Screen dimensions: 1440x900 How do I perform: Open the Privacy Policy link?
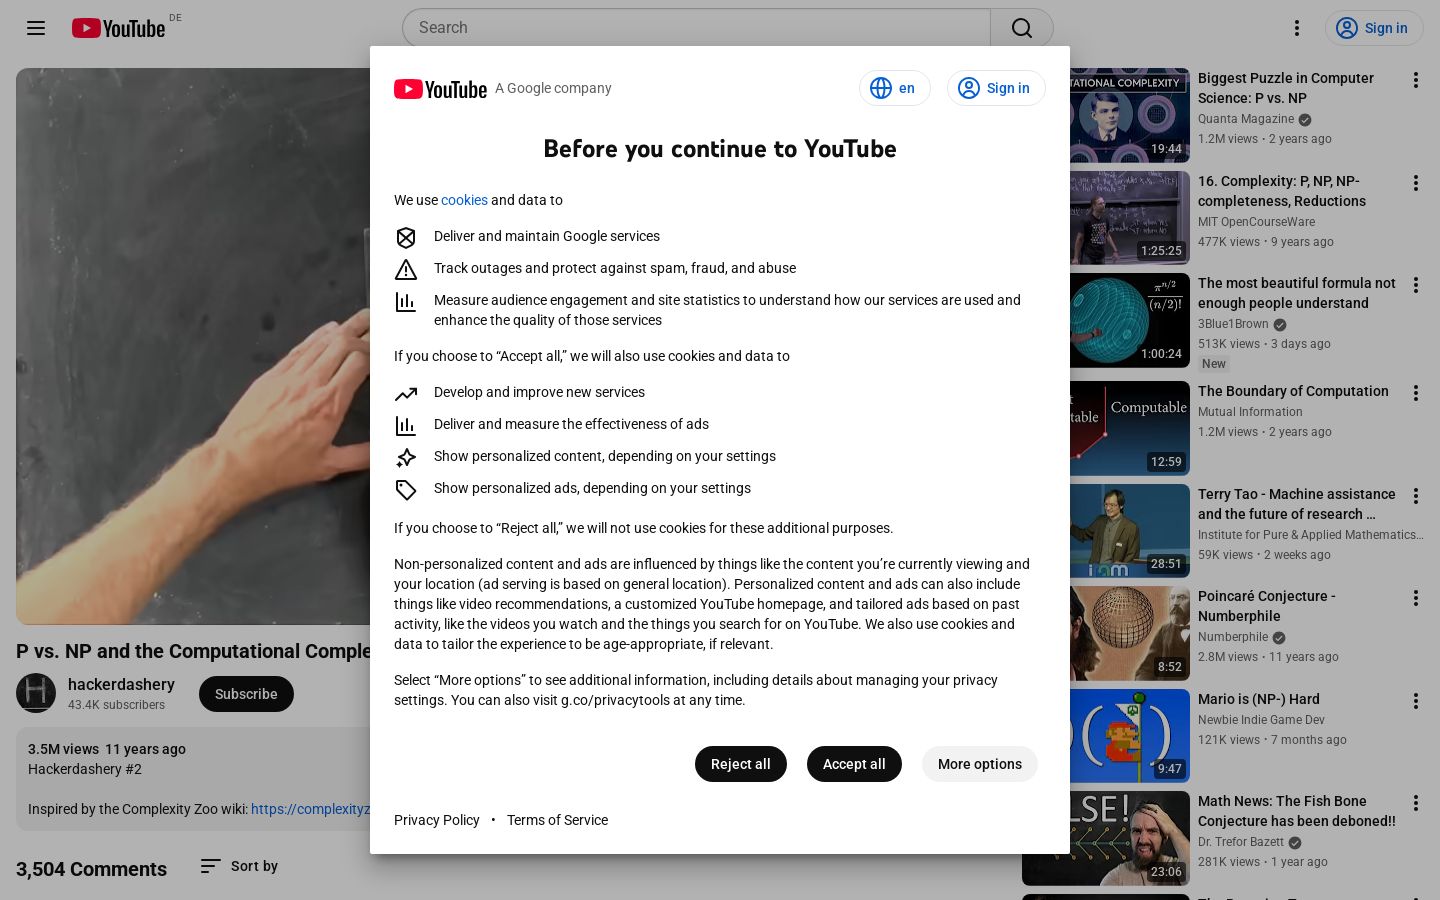(437, 820)
